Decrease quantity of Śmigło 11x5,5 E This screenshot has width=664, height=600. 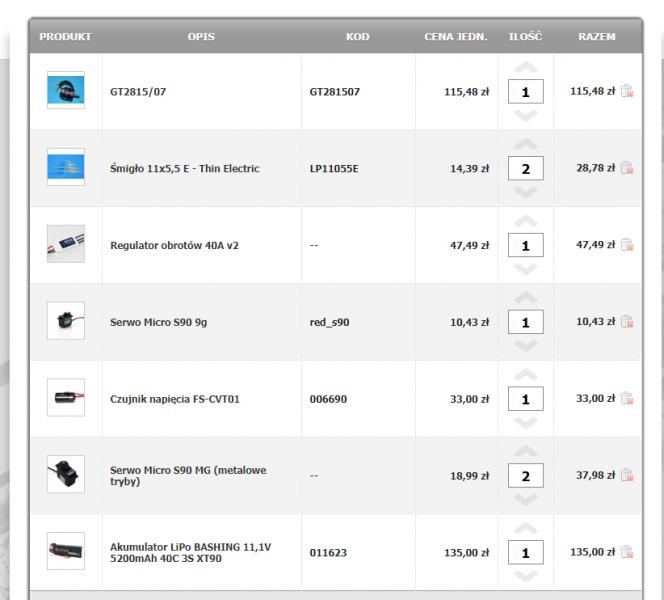click(525, 192)
